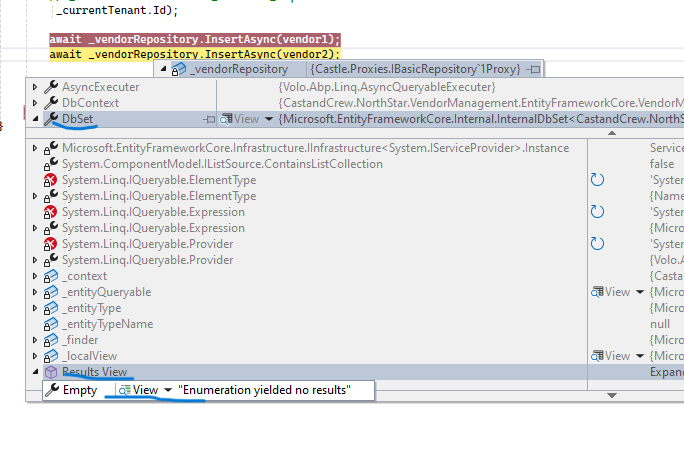
Task: Open the visualizer icon for _entityQueryable
Action: click(597, 292)
